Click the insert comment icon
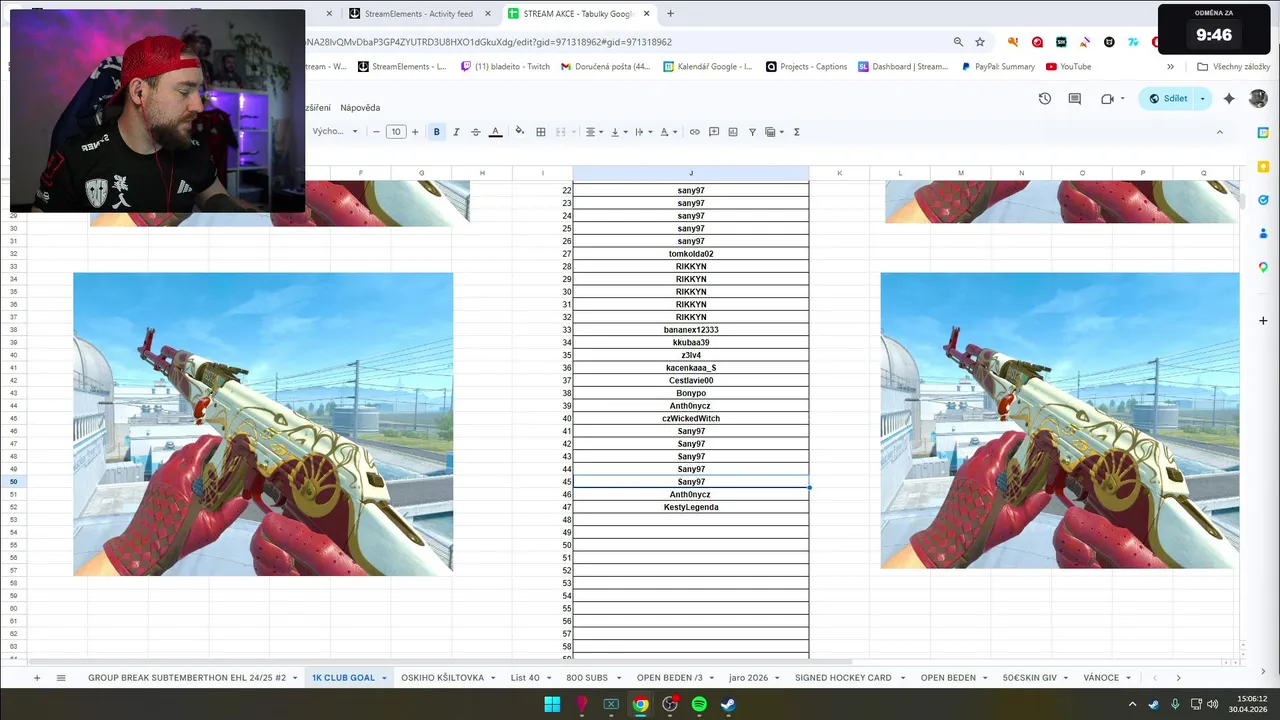The image size is (1280, 720). point(714,132)
